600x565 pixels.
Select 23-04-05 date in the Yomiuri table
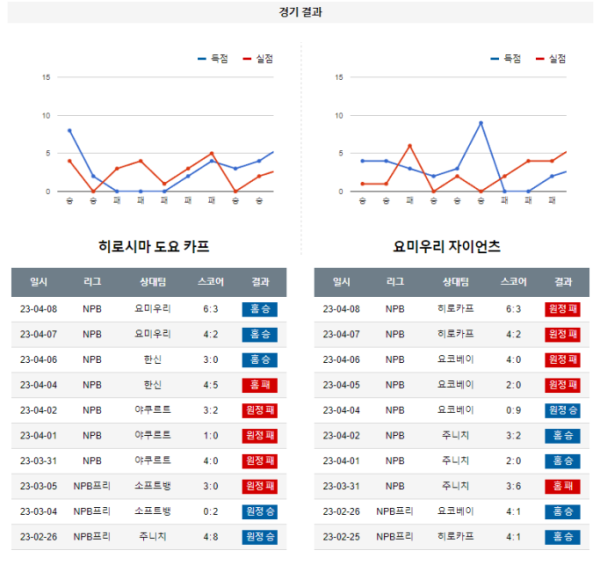341,385
